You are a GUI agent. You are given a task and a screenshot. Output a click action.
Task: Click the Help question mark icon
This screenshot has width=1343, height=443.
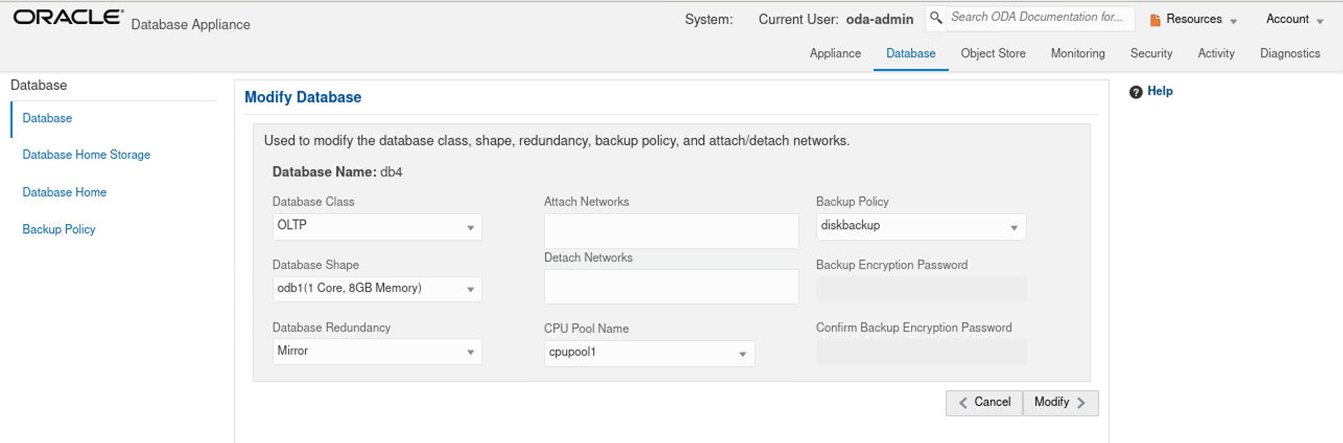pos(1136,92)
